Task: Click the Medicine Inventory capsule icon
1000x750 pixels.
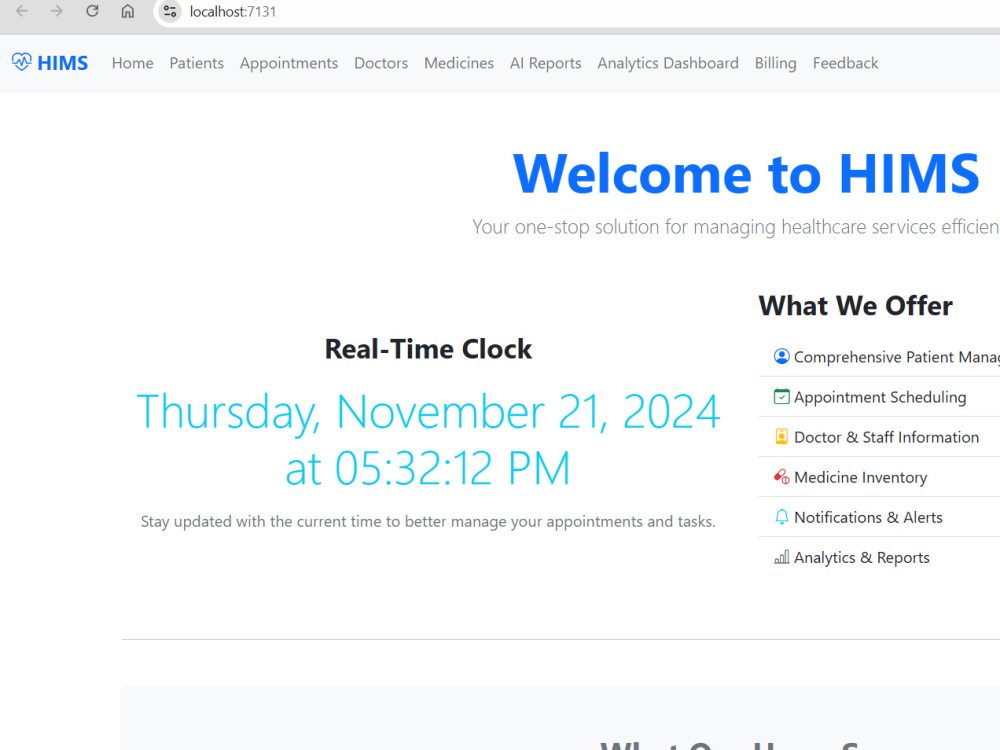Action: [781, 477]
